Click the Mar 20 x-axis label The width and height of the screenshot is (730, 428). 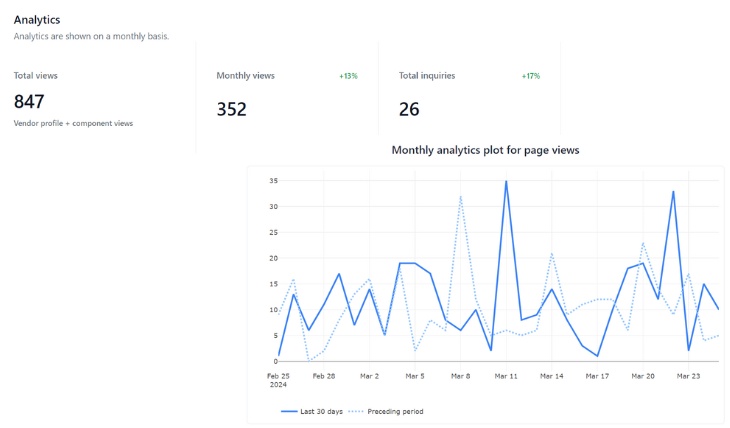[x=643, y=376]
